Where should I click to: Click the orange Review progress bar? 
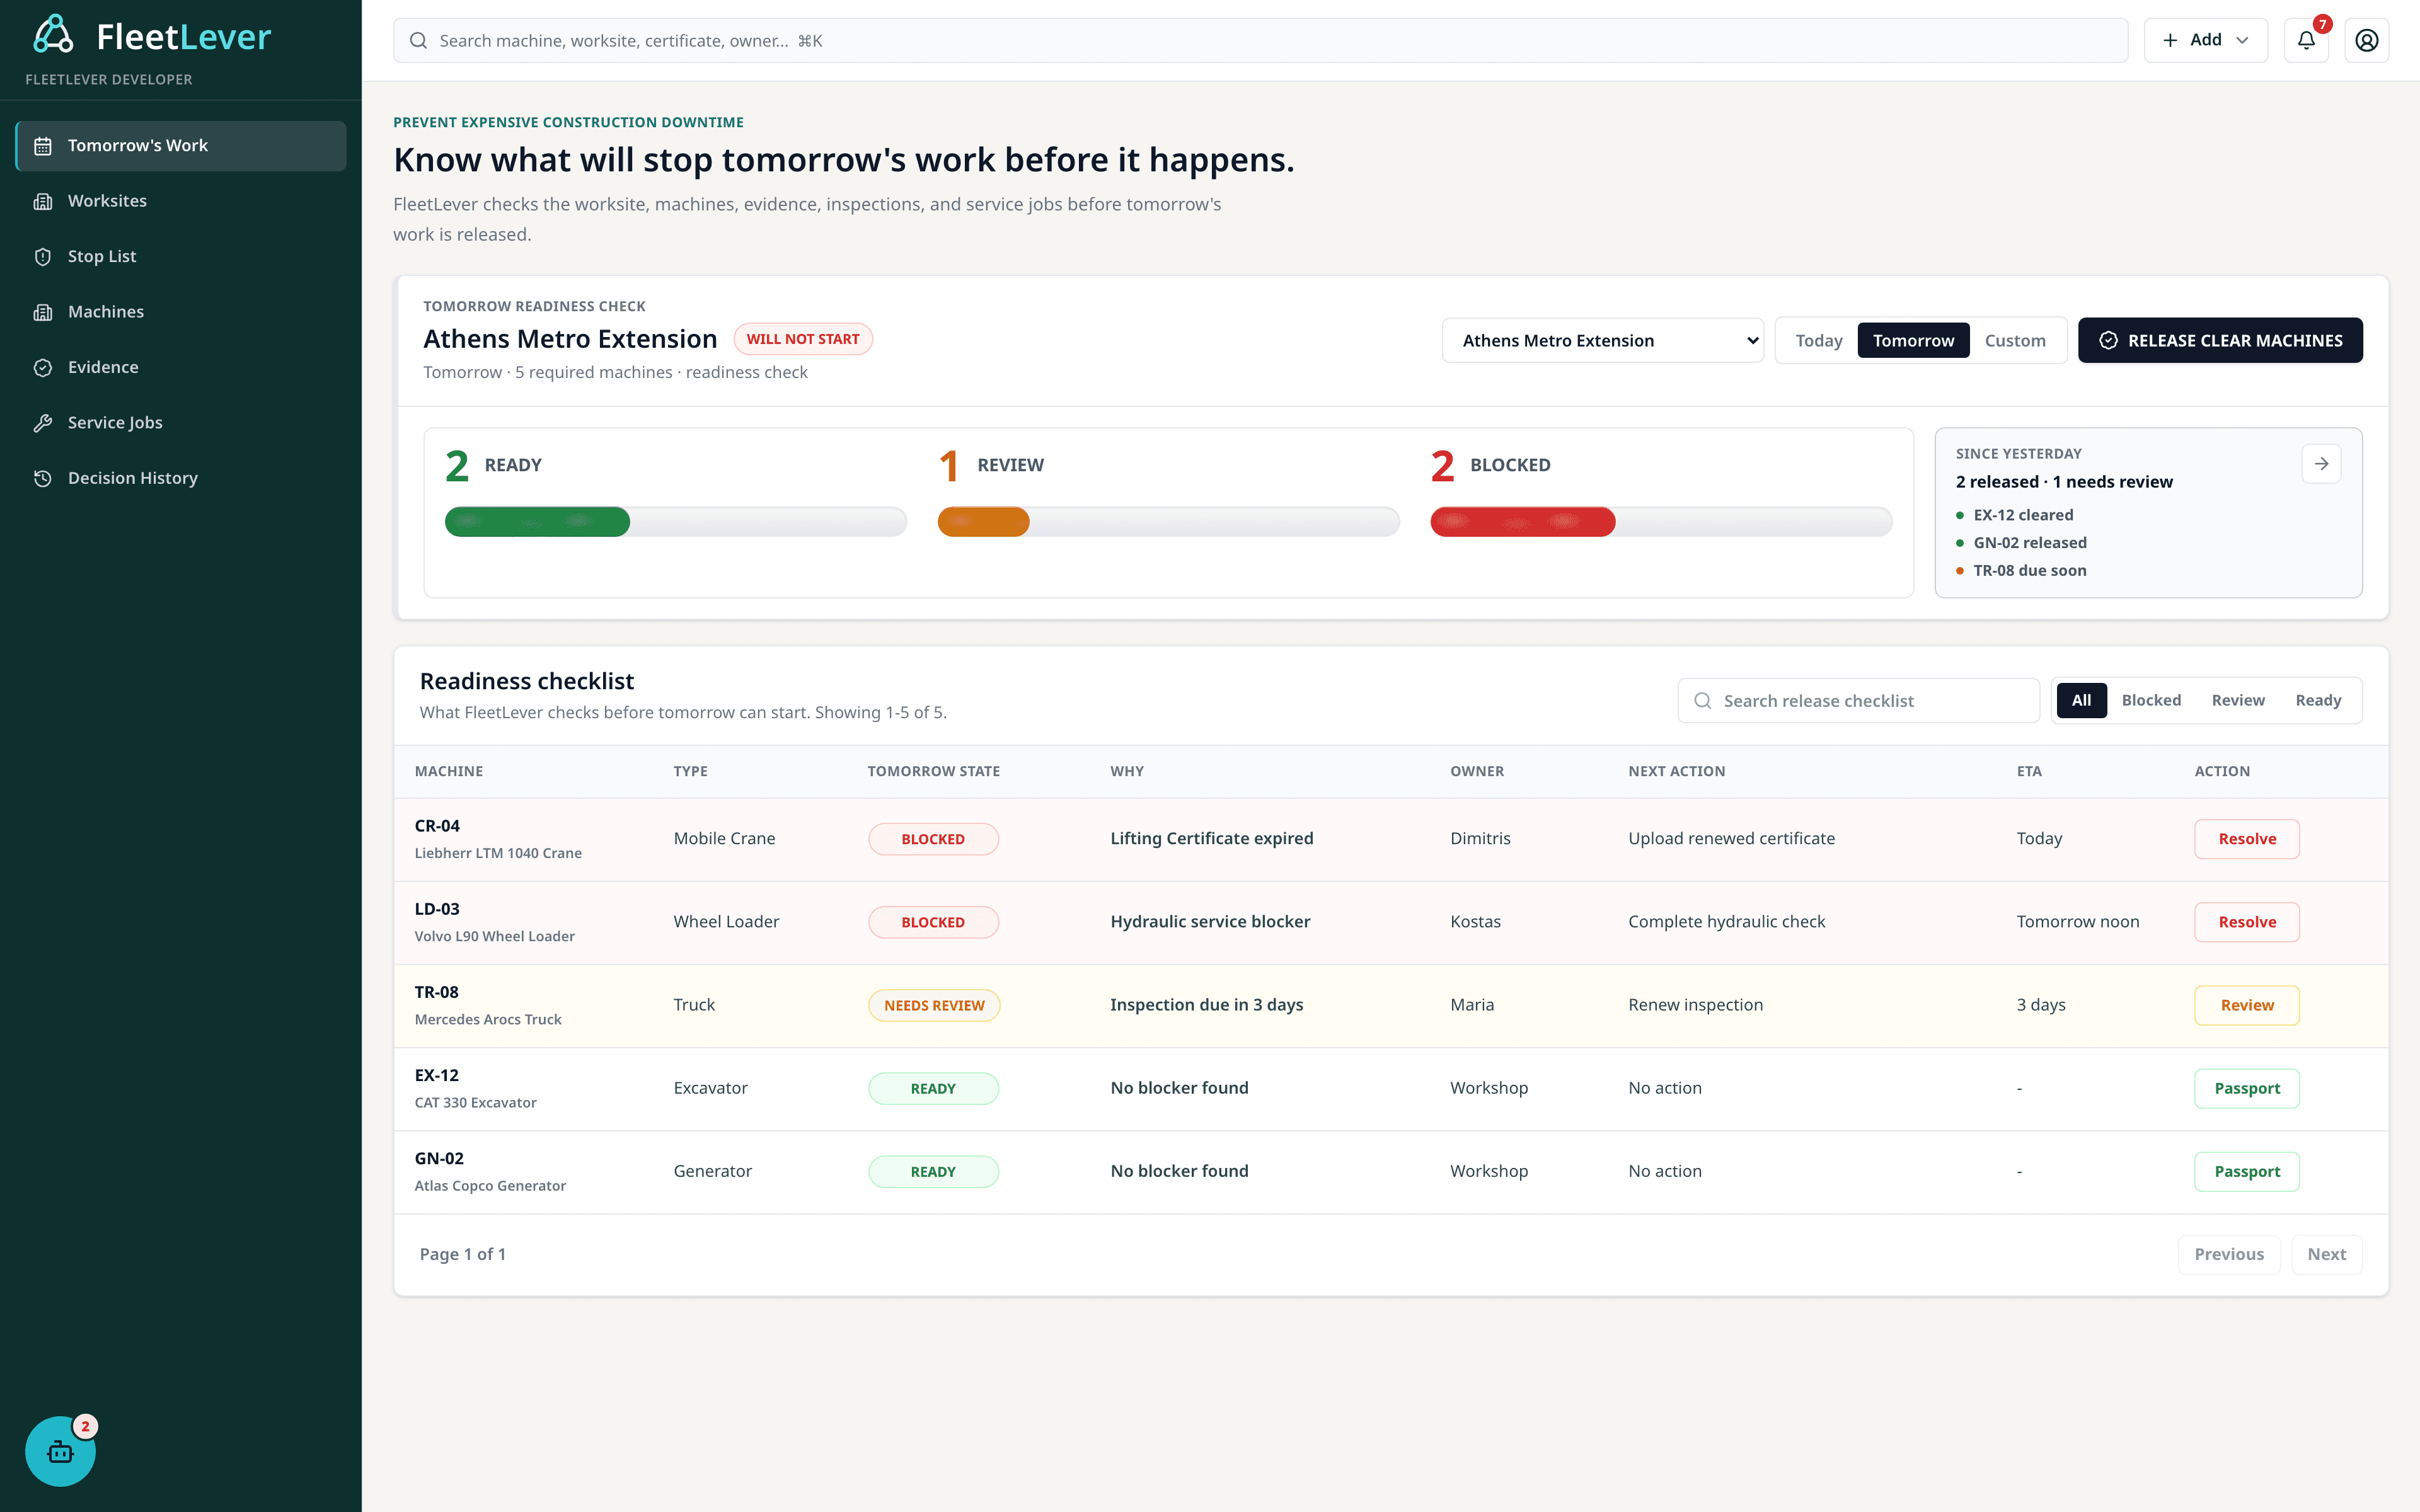point(1168,522)
